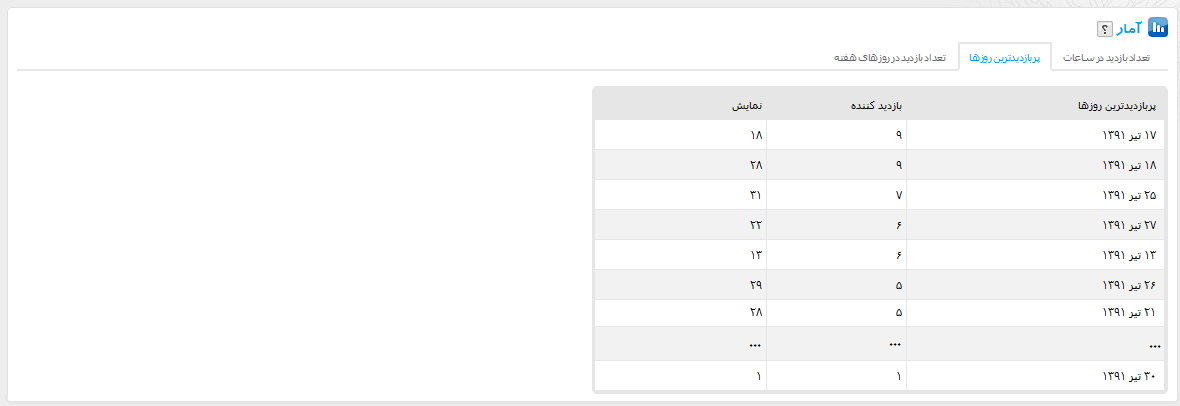Select the ۱۷ تیر ۱۳۹۱ date cell
1180x406 pixels.
coord(1127,135)
